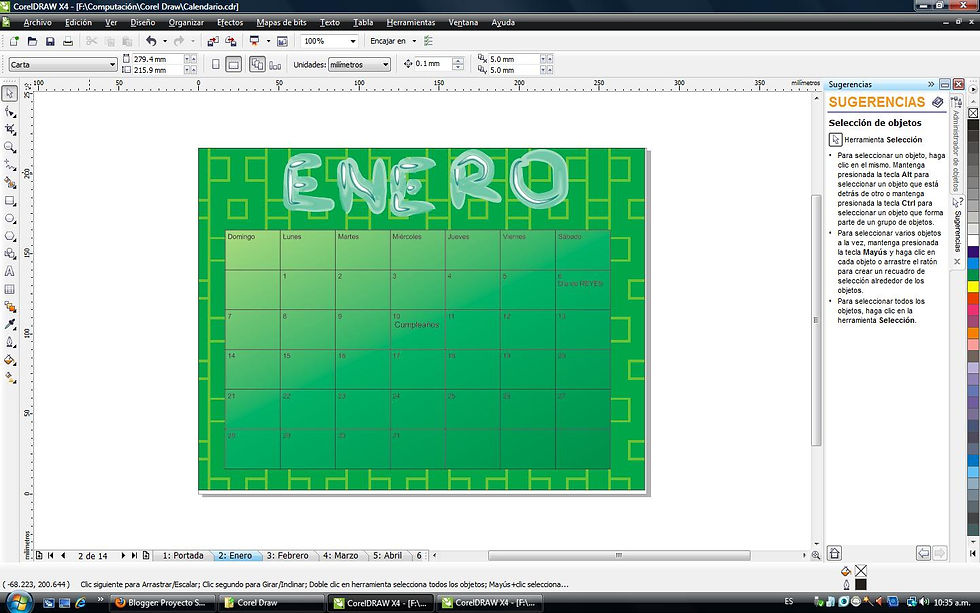Viewport: 980px width, 613px height.
Task: Click the horizontal scrollbar thumb
Action: [619, 556]
